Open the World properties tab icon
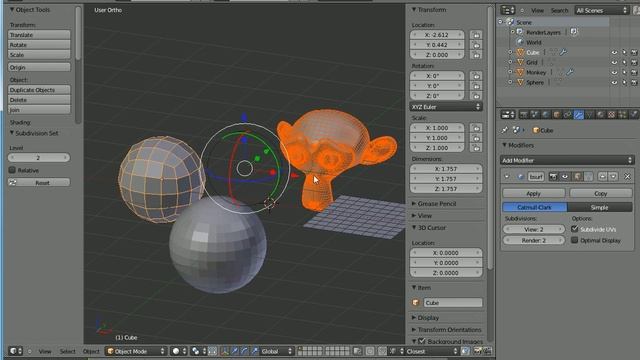Image resolution: width=640 pixels, height=360 pixels. [545, 115]
